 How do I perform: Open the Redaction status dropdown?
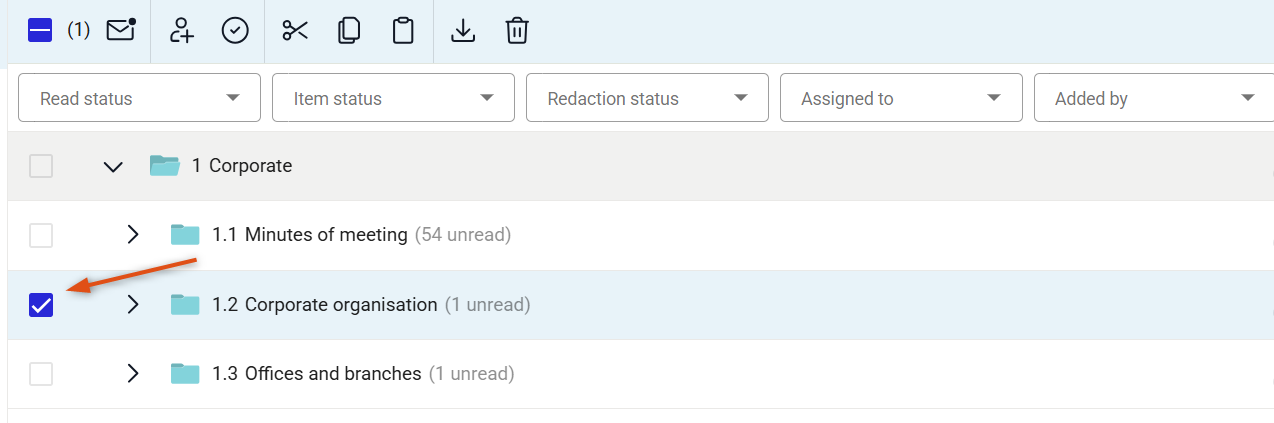pos(647,98)
